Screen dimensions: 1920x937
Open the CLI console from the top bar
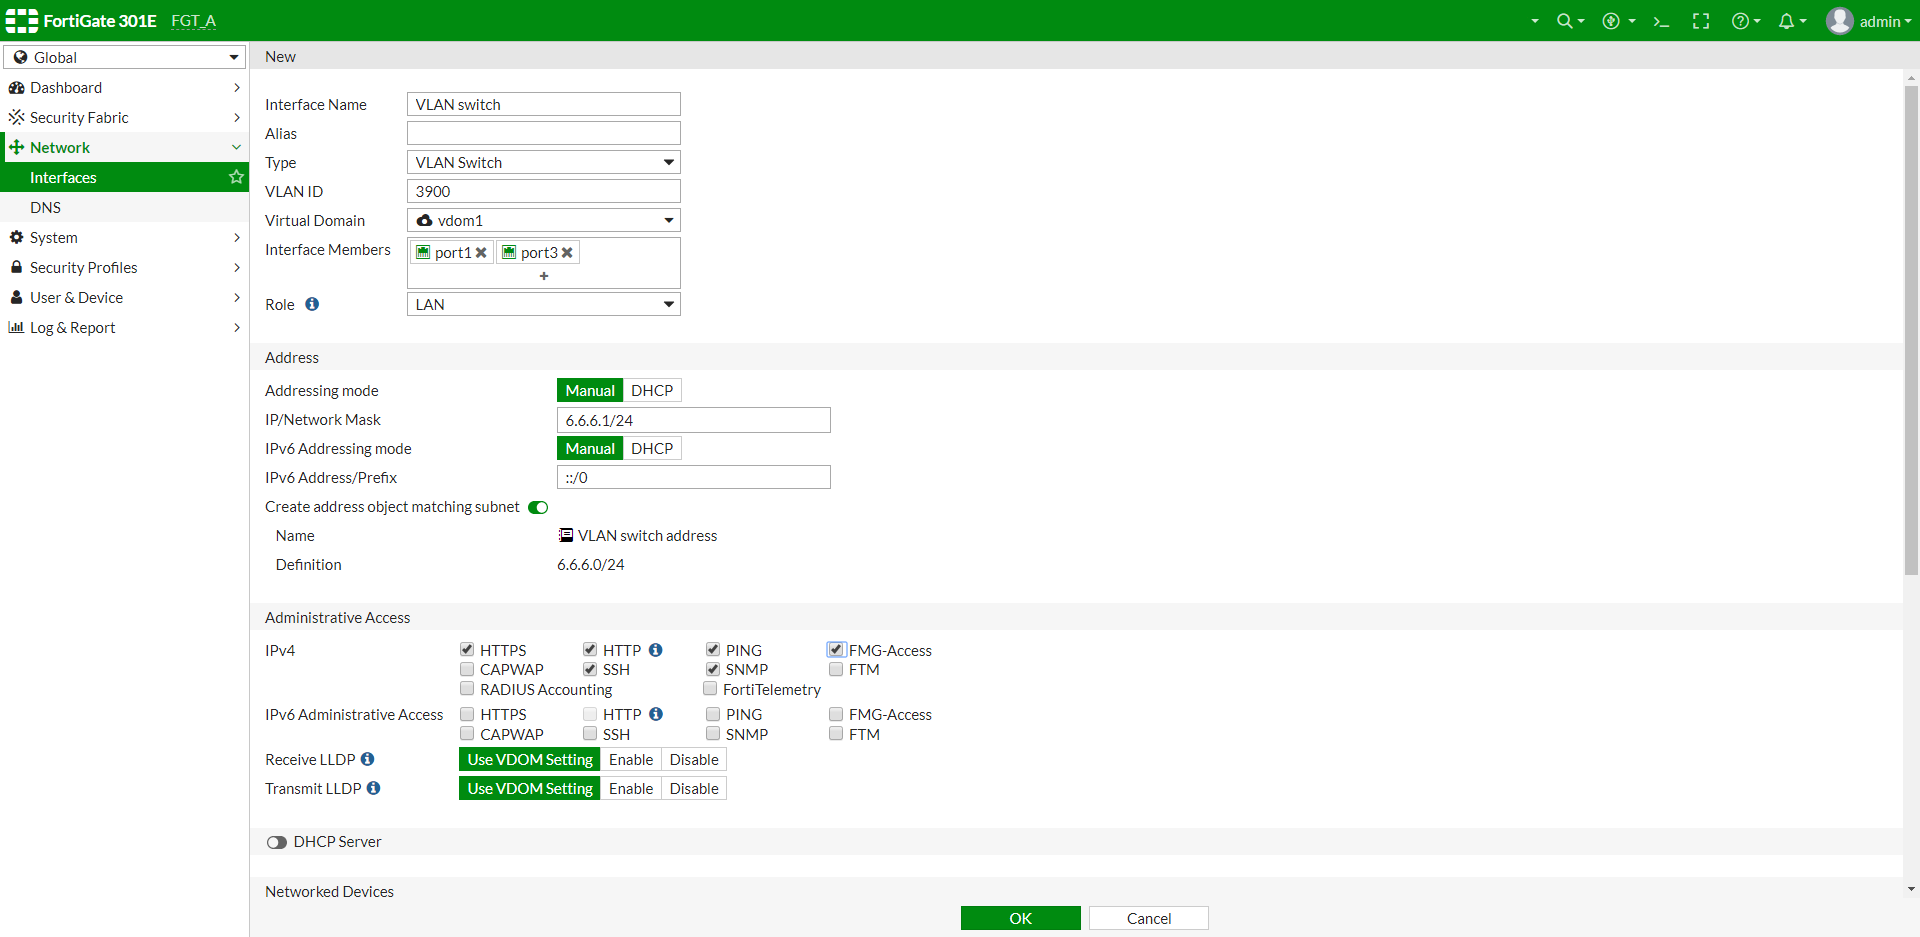(1661, 20)
